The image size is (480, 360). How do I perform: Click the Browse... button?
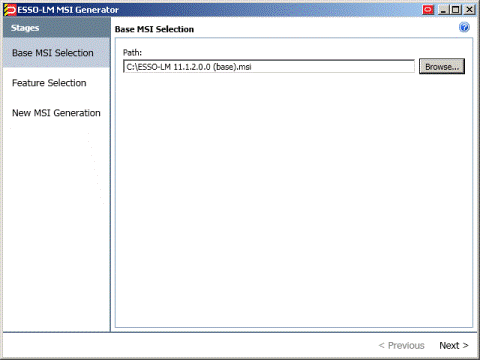[442, 66]
